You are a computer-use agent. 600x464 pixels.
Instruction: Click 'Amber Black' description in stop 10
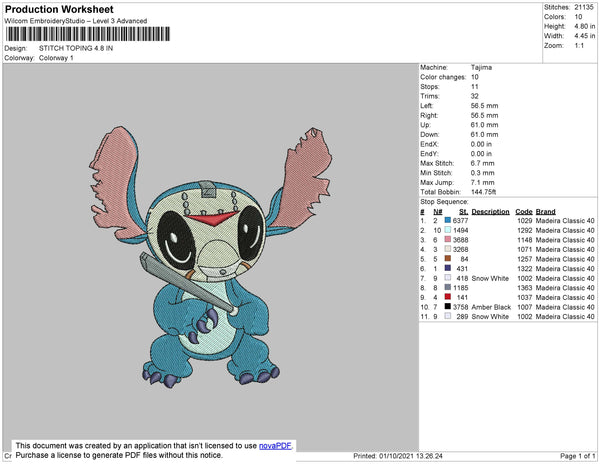(x=491, y=307)
